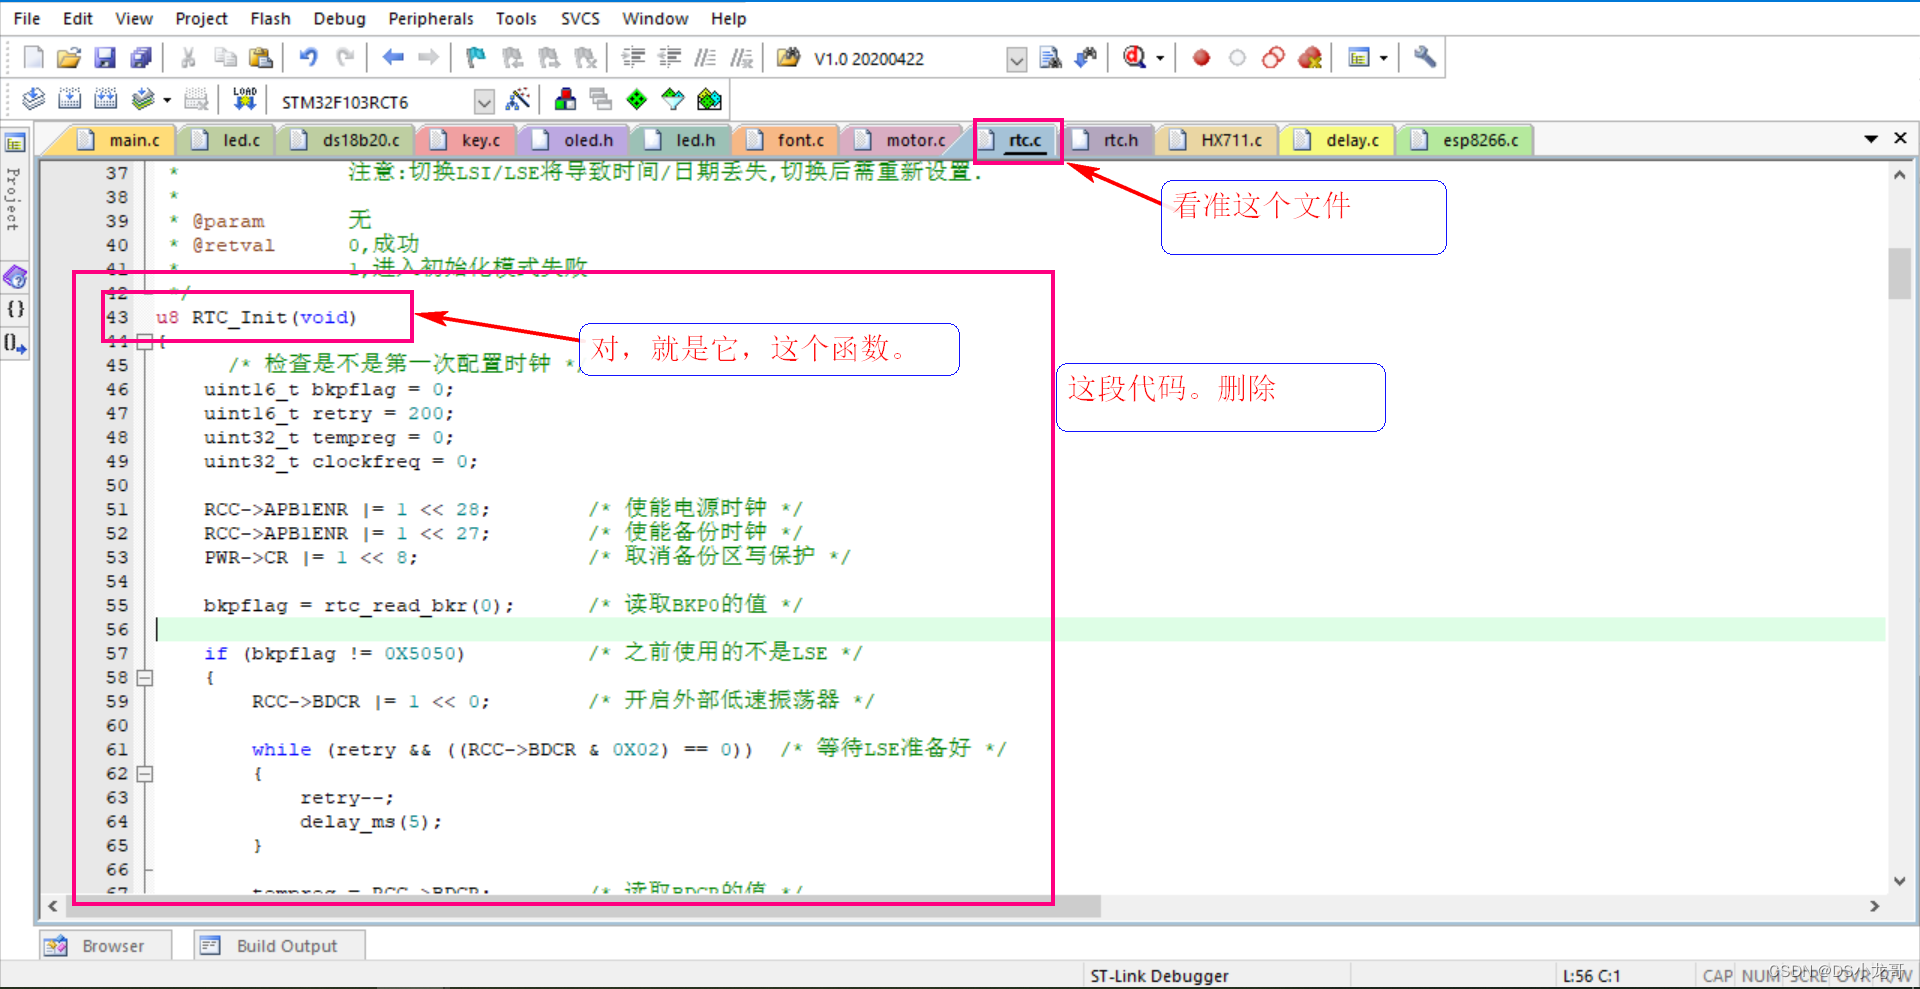Toggle a breakpoint with the red circle icon
The image size is (1920, 989).
[x=1201, y=58]
